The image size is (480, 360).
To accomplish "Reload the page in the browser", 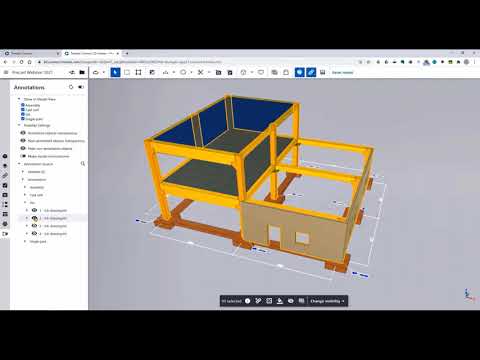I will (21, 62).
